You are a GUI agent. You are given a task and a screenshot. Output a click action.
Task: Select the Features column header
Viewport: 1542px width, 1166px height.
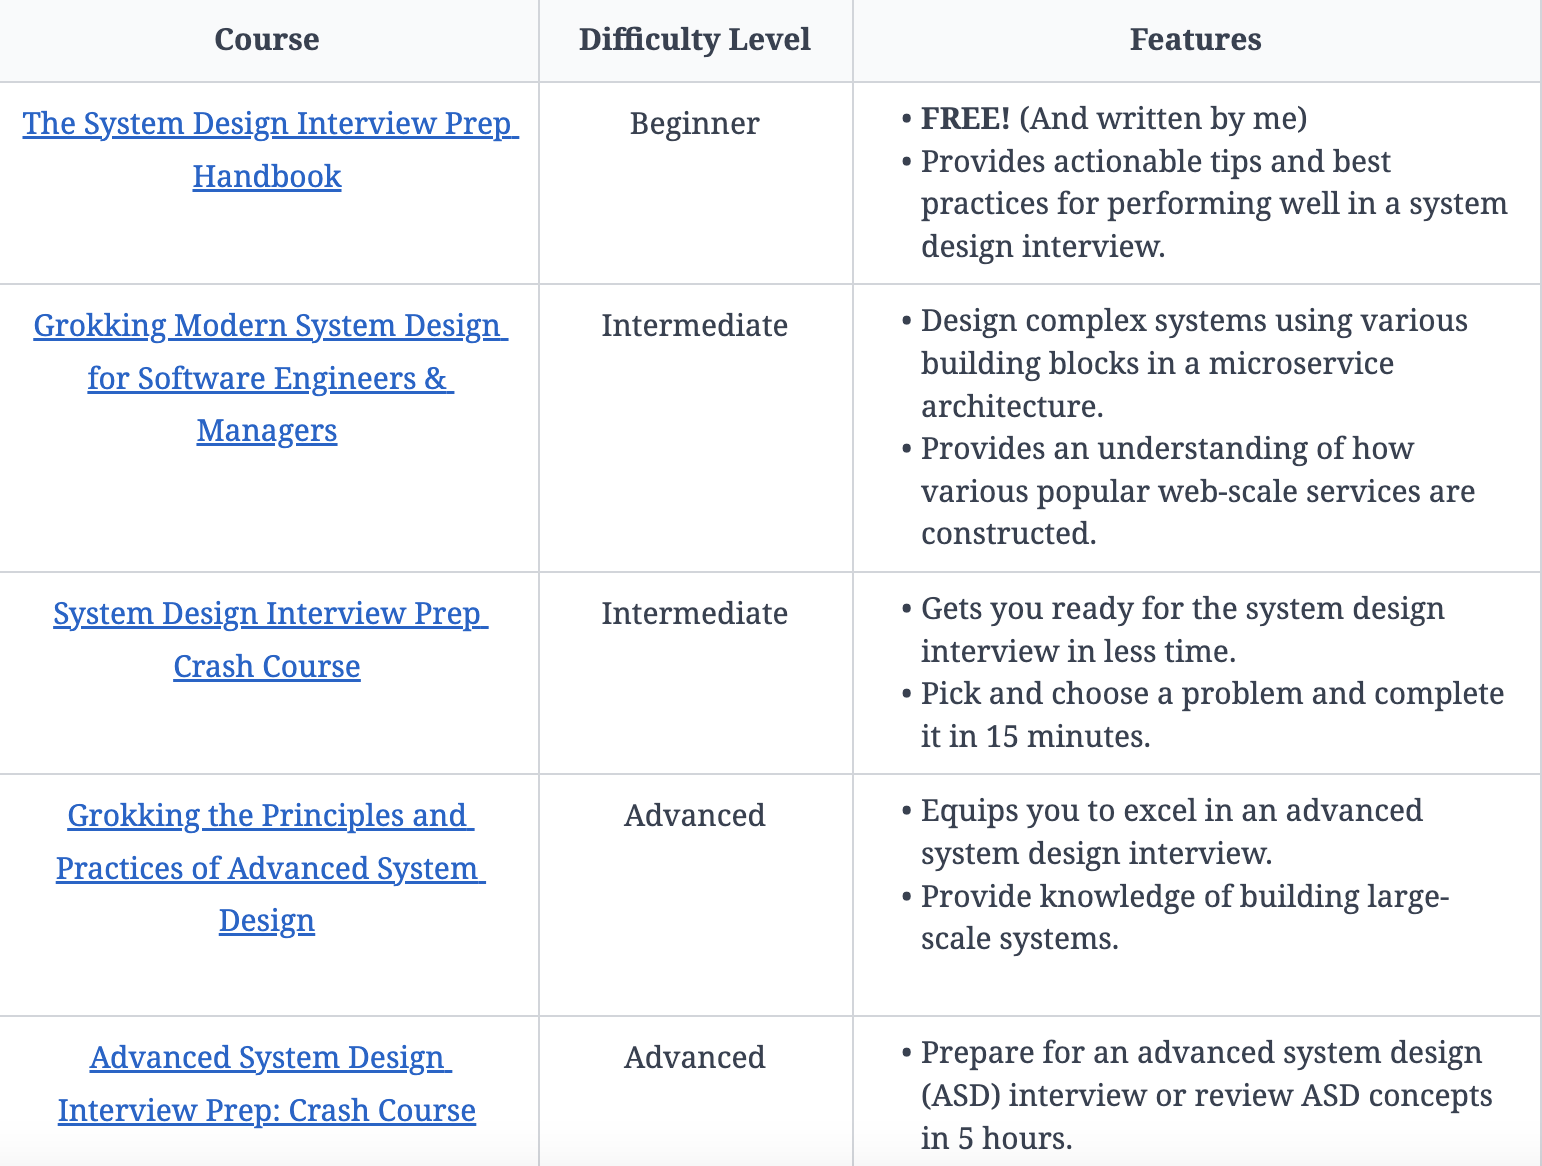click(x=1195, y=40)
